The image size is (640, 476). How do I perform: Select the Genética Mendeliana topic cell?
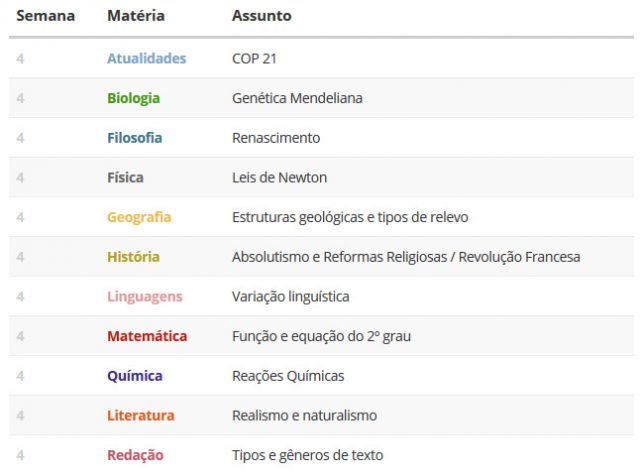297,98
